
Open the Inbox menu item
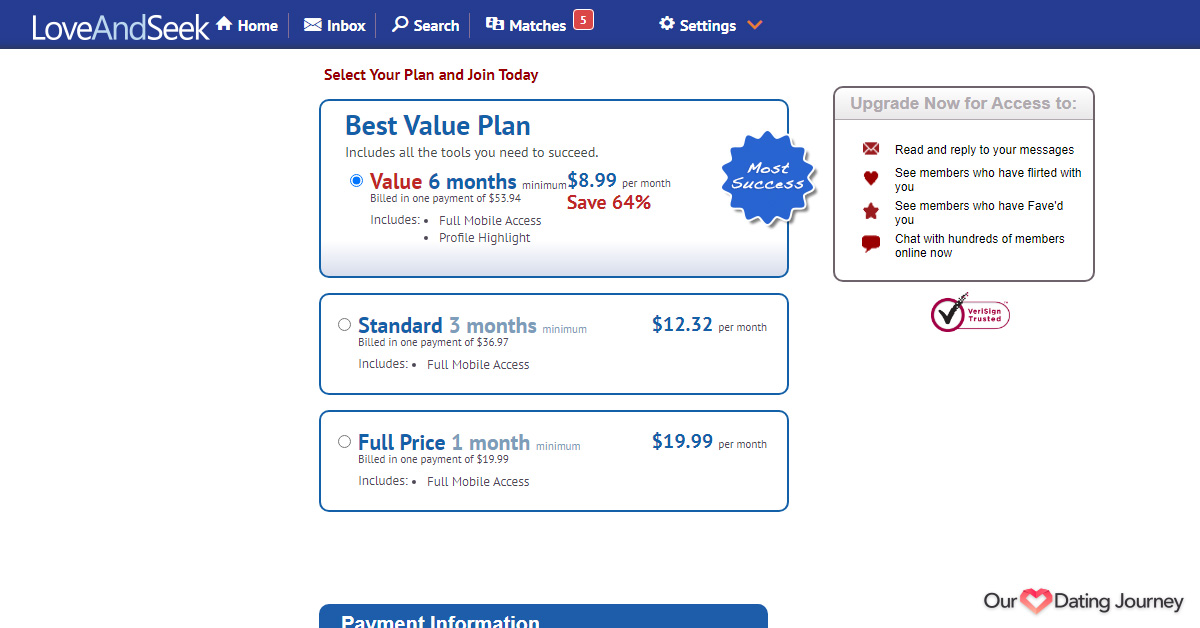335,25
